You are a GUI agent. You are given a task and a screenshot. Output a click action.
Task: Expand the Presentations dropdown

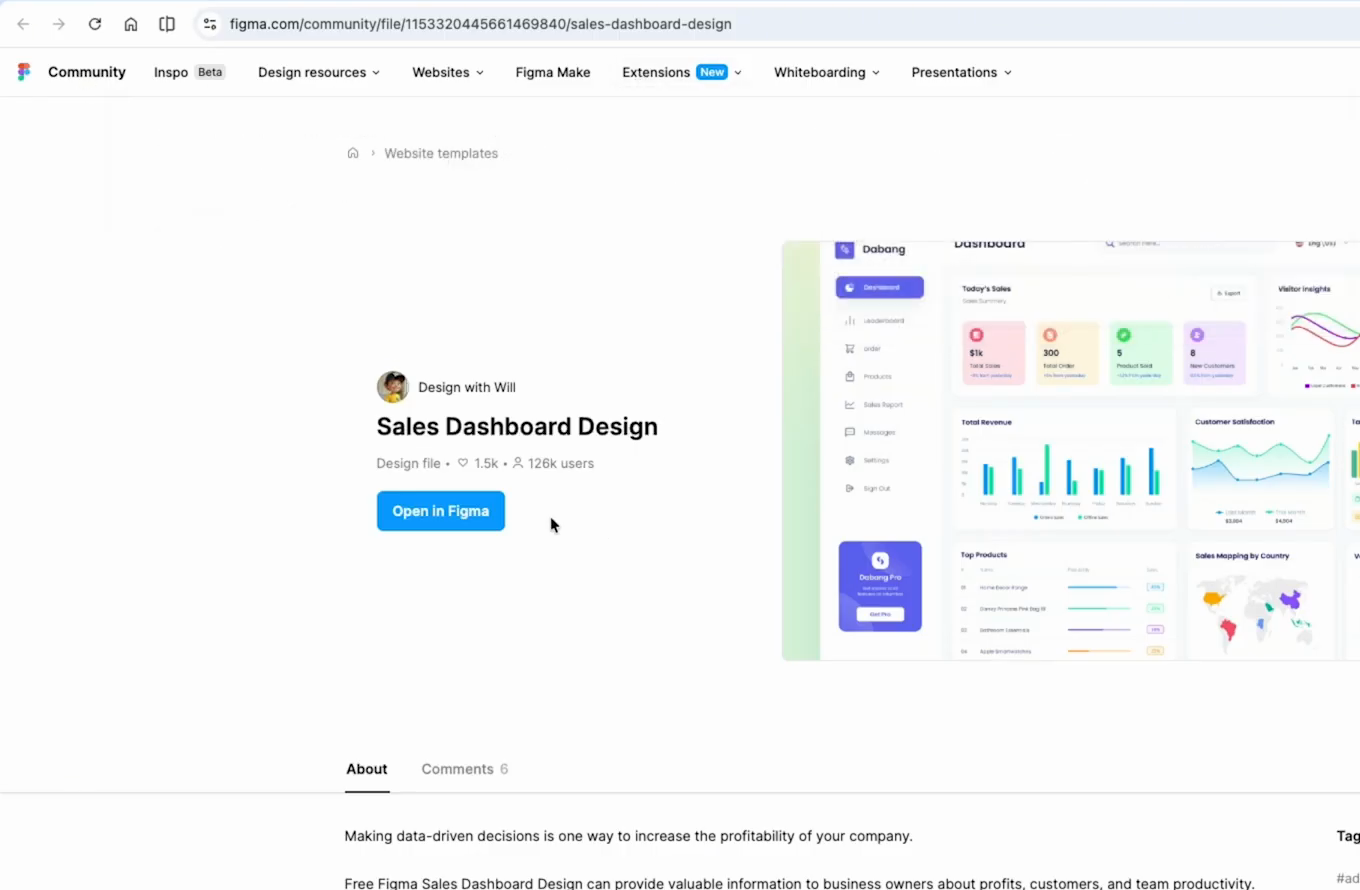tap(961, 72)
